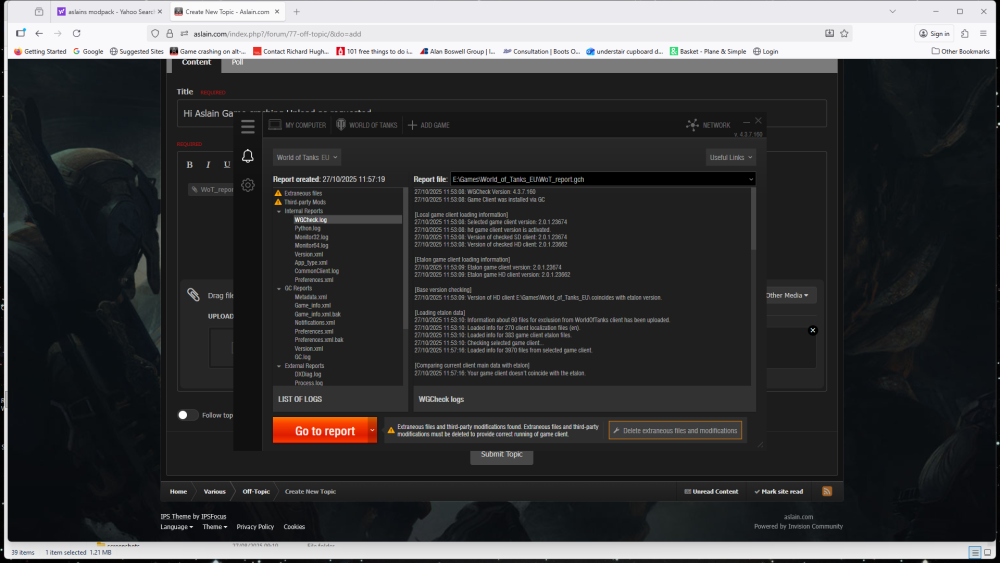
Task: Click the Go to report button
Action: (x=320, y=430)
